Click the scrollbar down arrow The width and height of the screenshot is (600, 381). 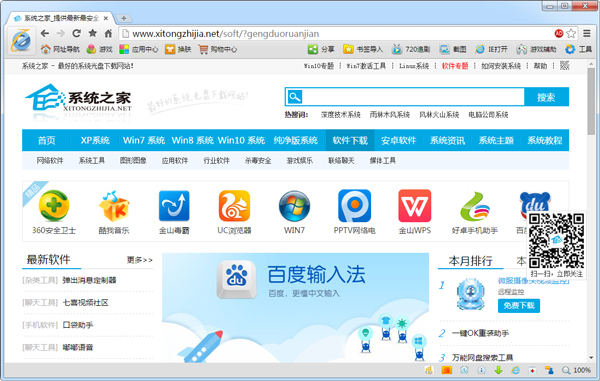point(591,358)
